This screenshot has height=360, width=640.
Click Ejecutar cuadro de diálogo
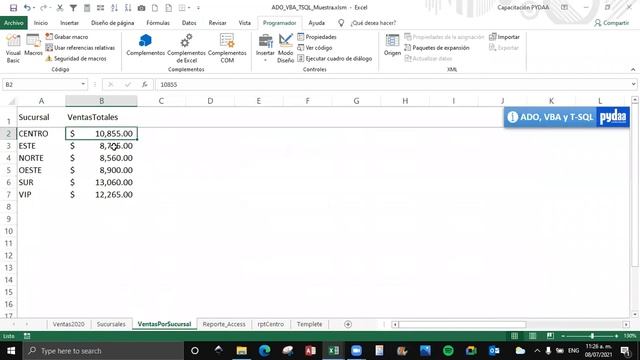pos(335,59)
